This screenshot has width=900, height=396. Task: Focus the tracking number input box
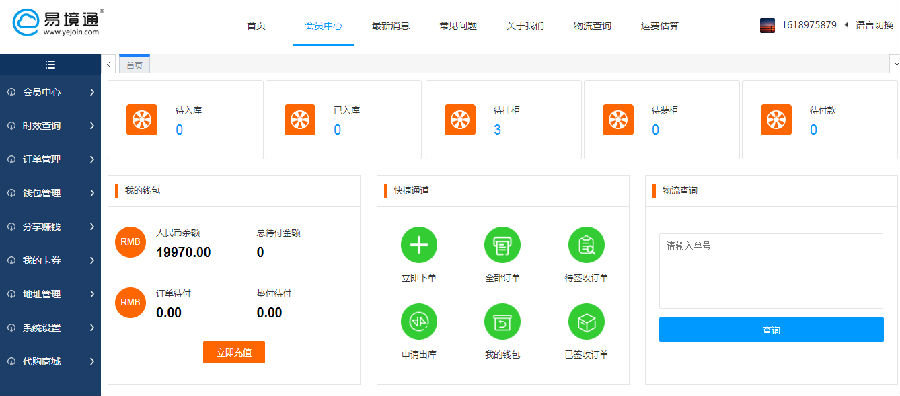click(771, 271)
